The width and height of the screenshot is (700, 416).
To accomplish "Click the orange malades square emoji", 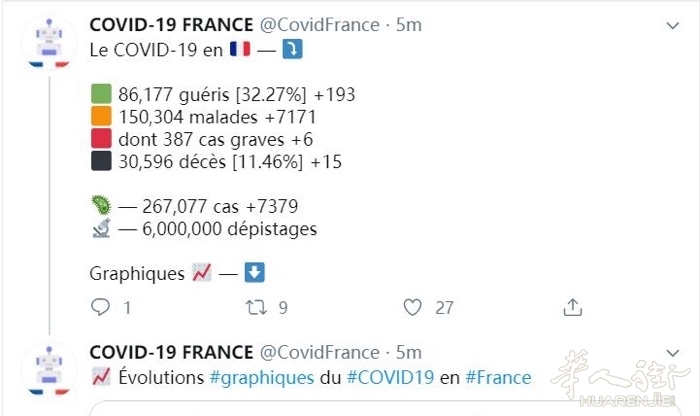I will point(101,116).
